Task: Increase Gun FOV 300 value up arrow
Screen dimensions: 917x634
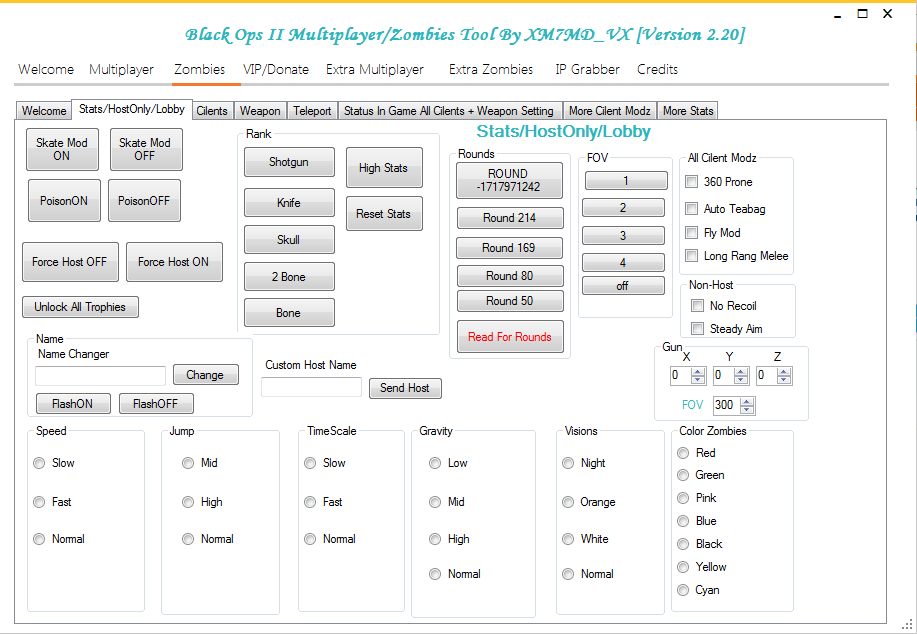Action: coord(747,401)
